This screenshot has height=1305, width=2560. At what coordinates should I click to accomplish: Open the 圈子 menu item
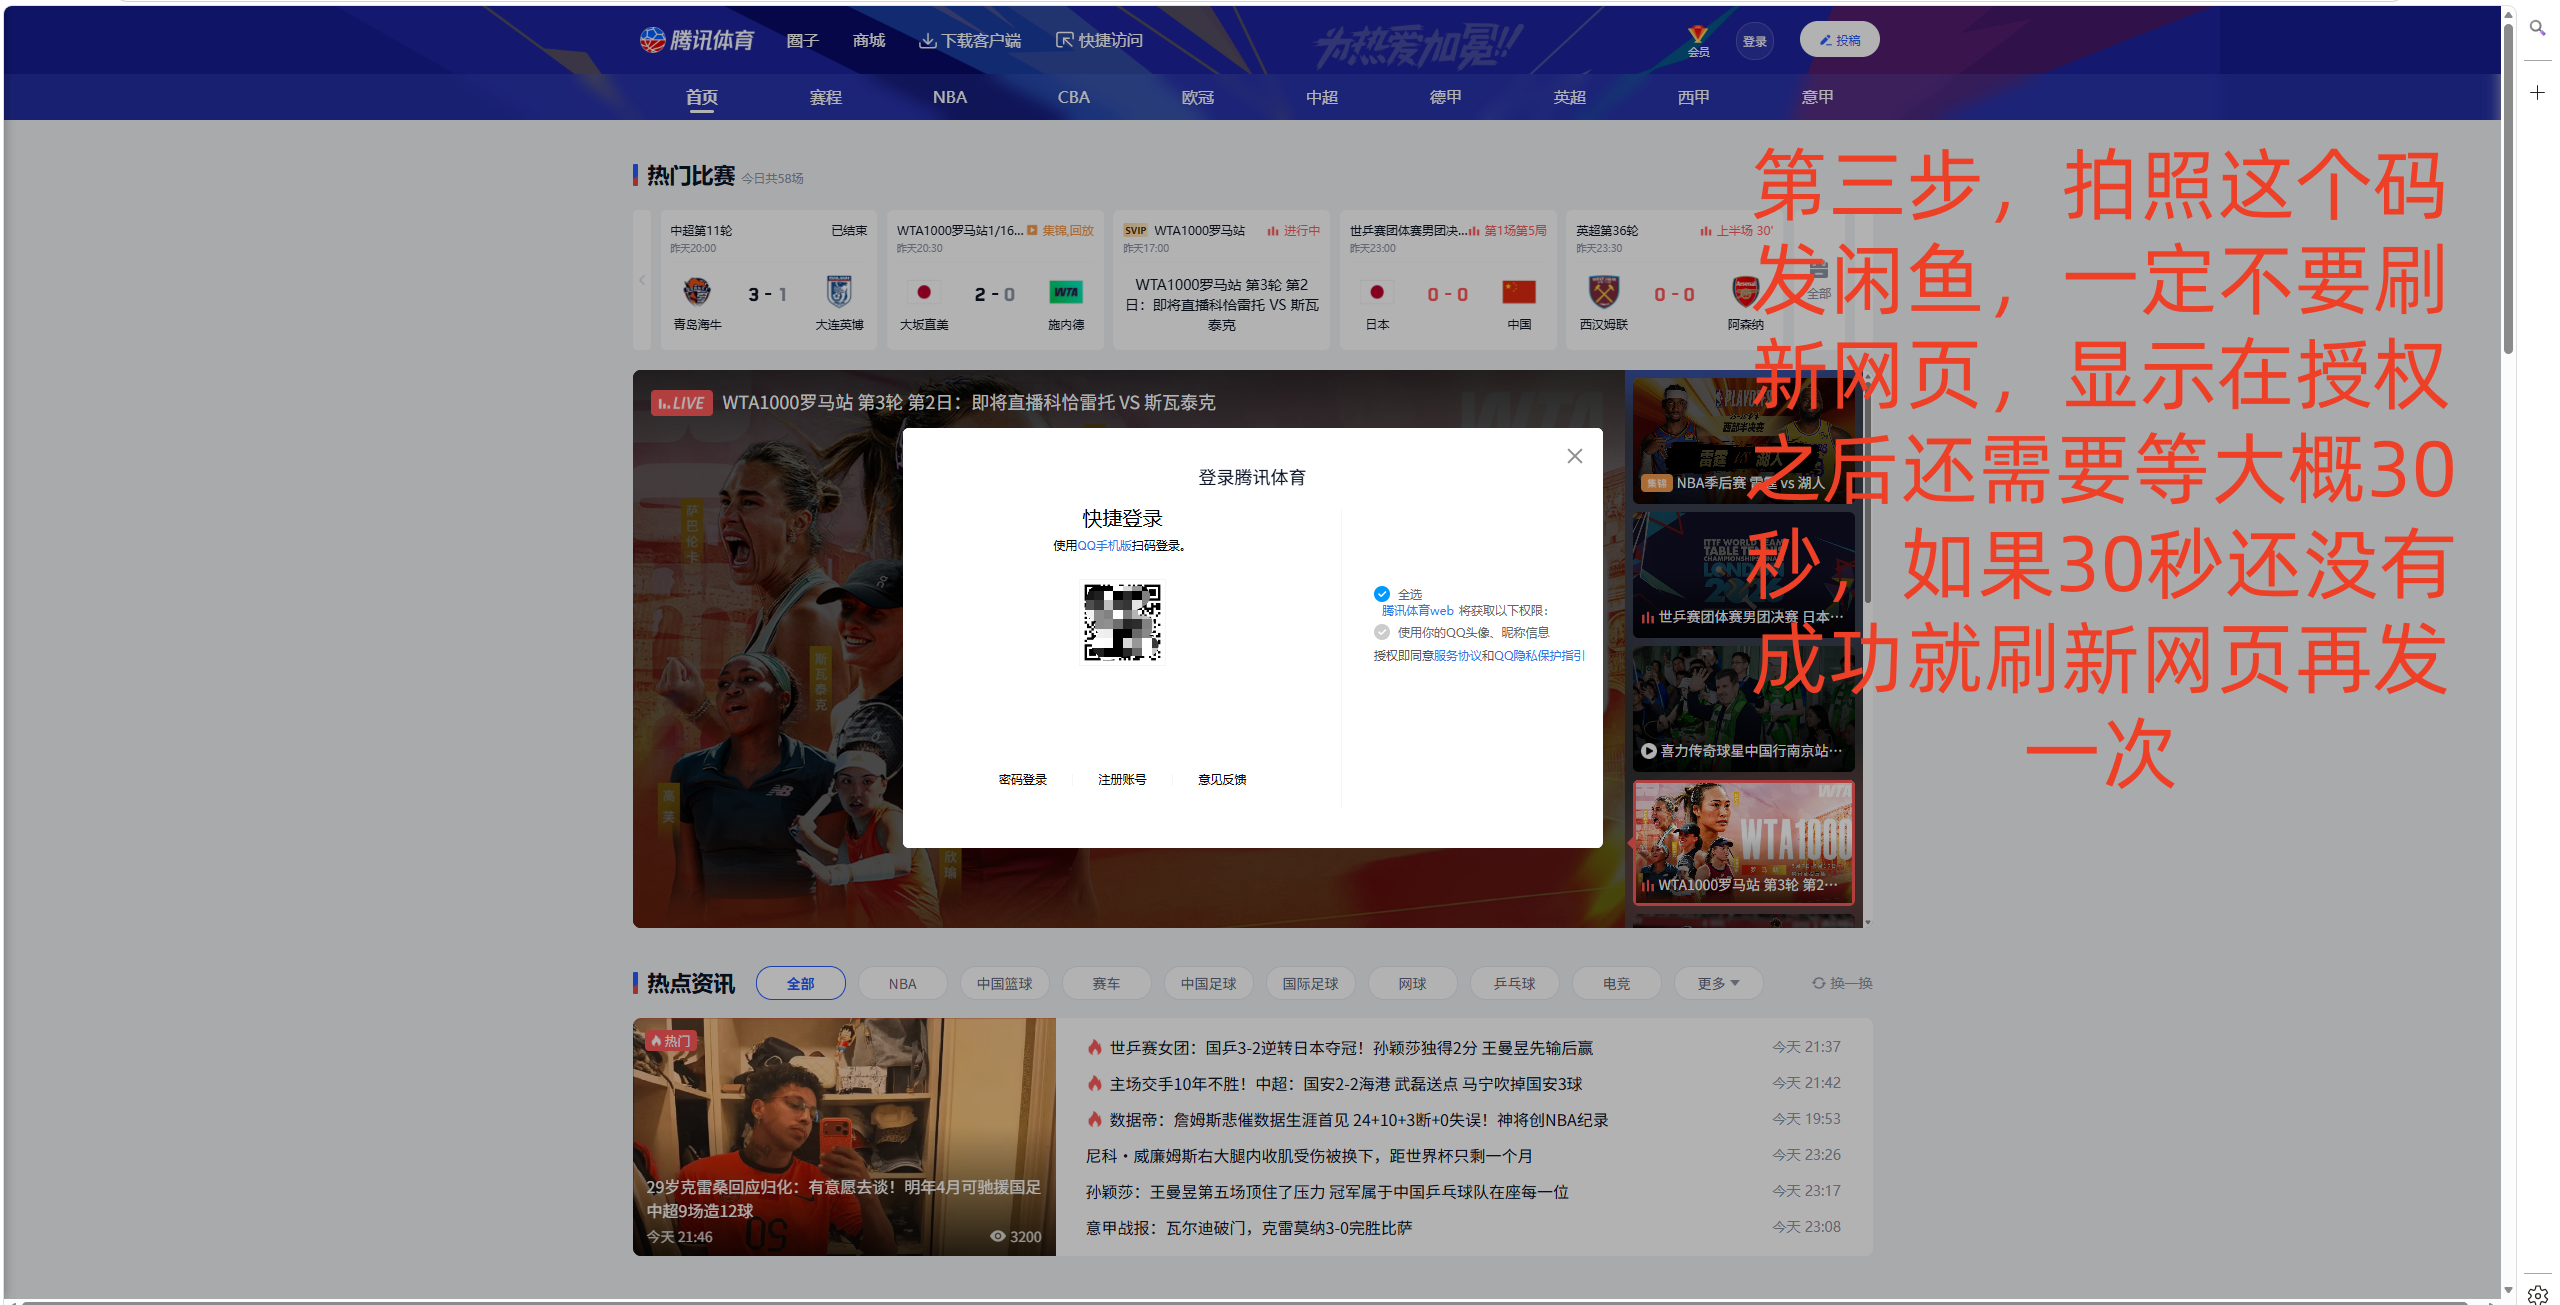coord(802,40)
